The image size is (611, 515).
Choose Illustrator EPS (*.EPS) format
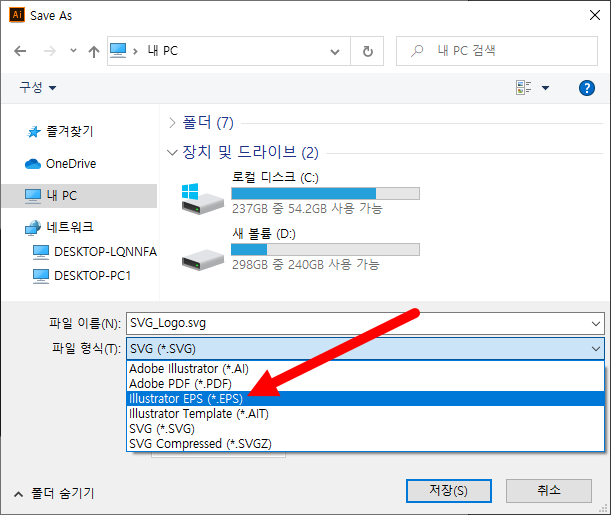[365, 399]
